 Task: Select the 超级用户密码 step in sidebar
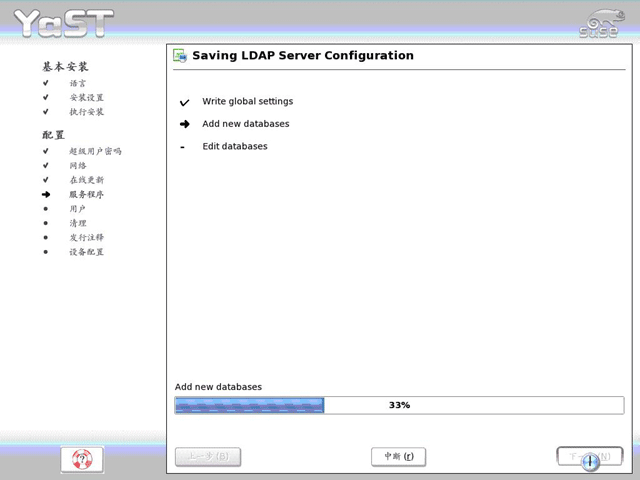pos(95,151)
